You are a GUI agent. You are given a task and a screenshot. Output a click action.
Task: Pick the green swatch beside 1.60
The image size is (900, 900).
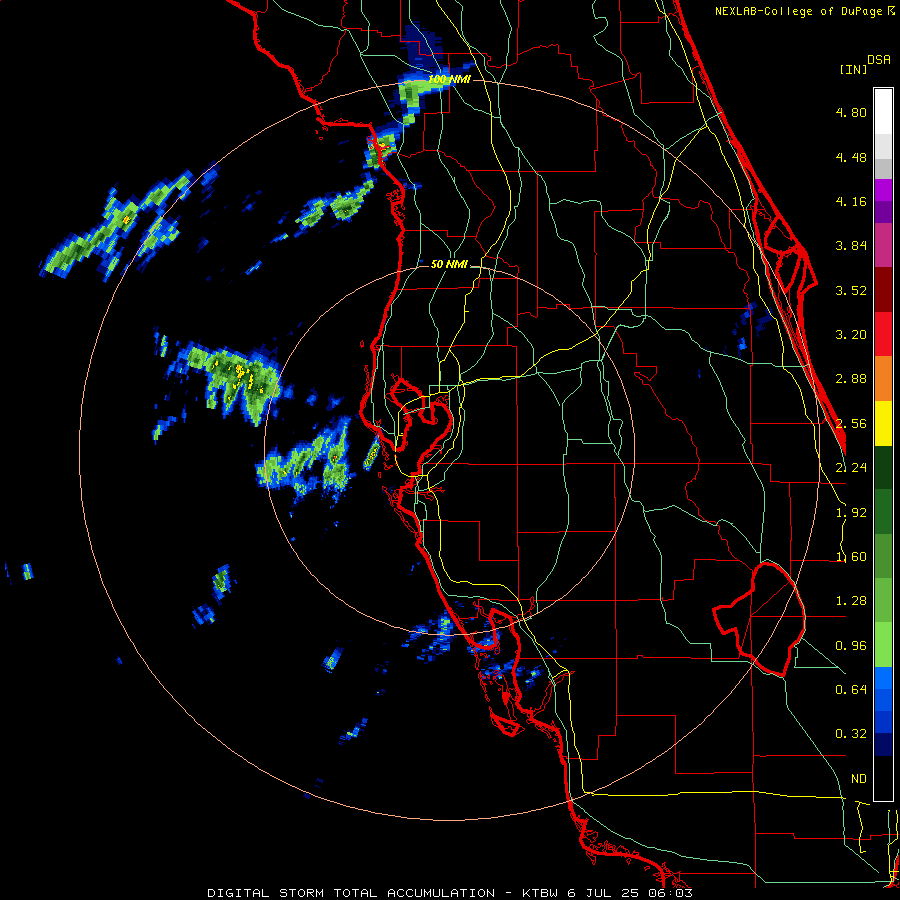(x=883, y=556)
